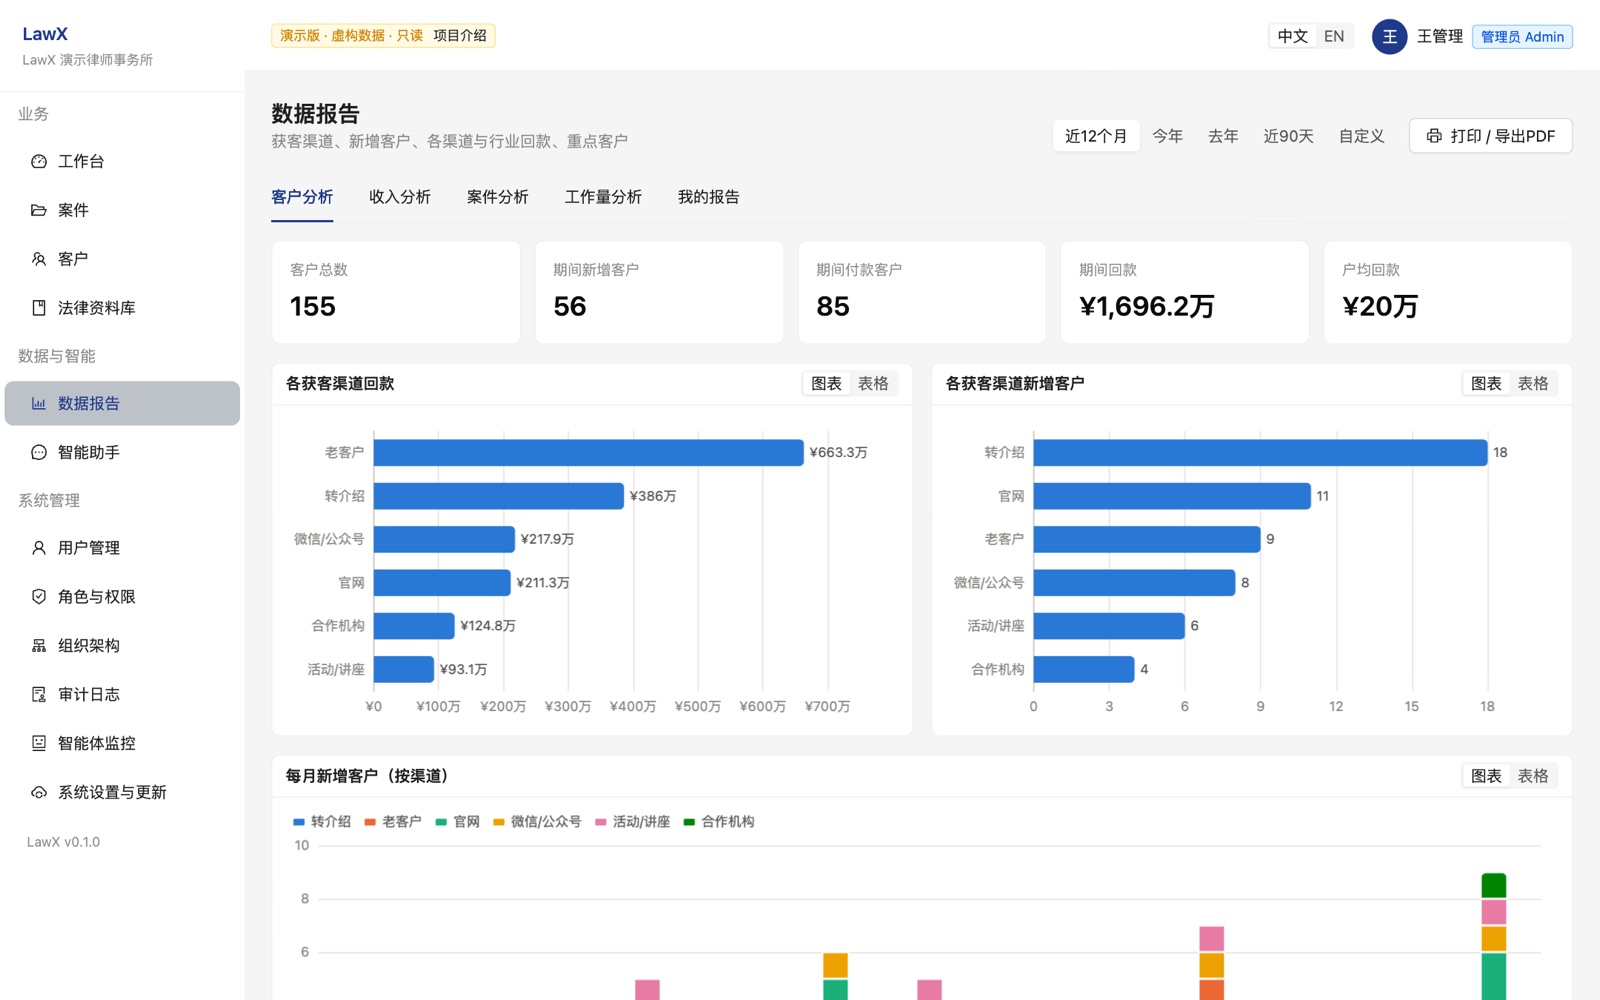Click the 王 user avatar circle
The image size is (1600, 1000).
[x=1389, y=37]
